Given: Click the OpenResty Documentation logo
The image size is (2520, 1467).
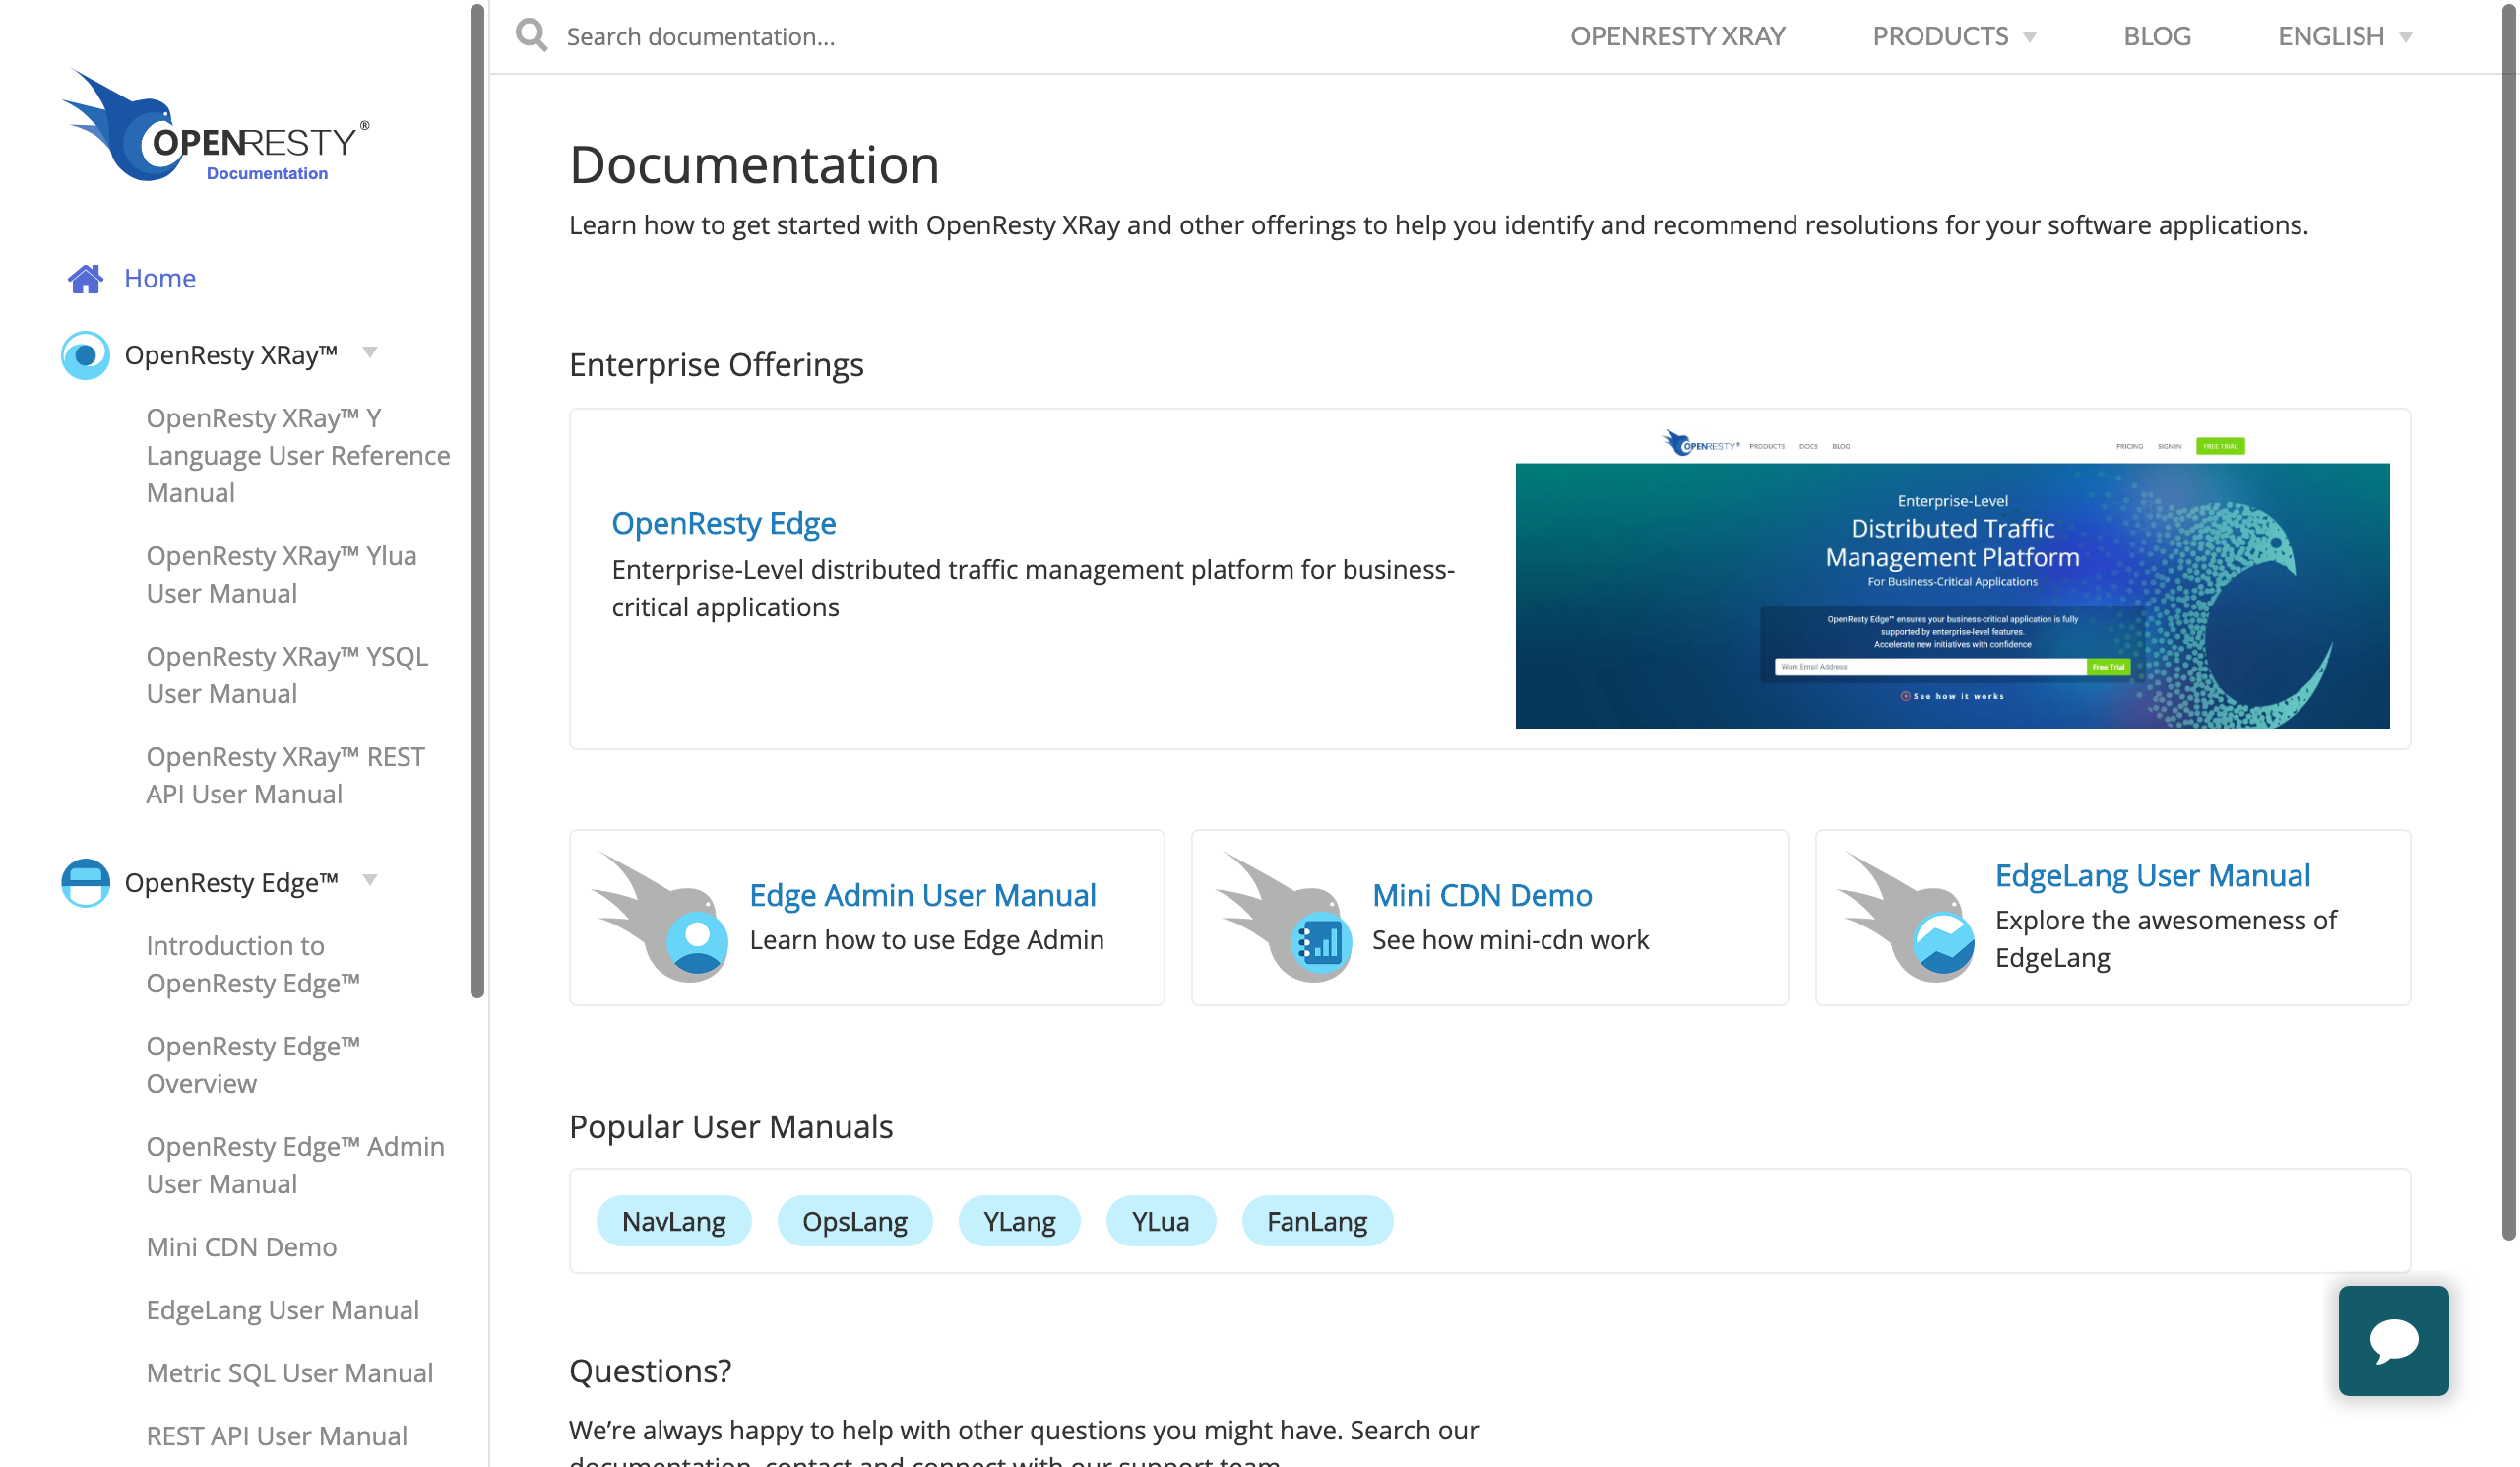Looking at the screenshot, I should [x=215, y=127].
